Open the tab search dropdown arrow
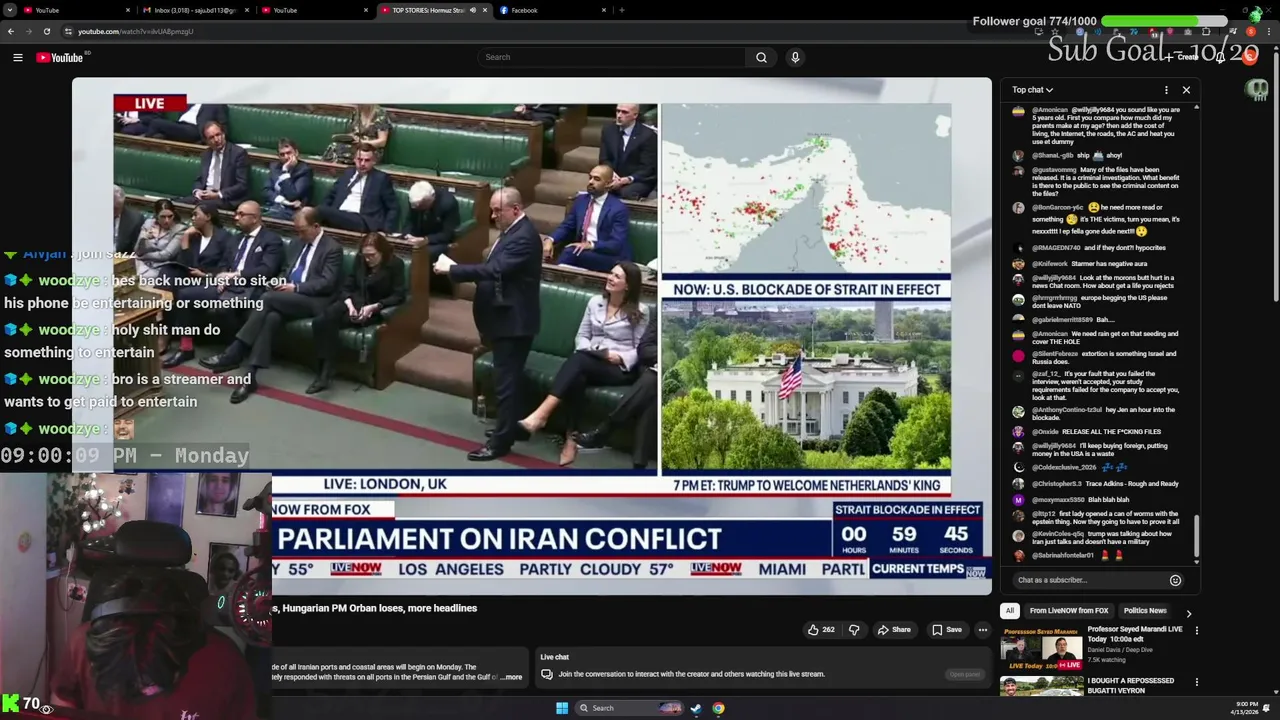Screen dimensions: 1280x720 [9, 10]
